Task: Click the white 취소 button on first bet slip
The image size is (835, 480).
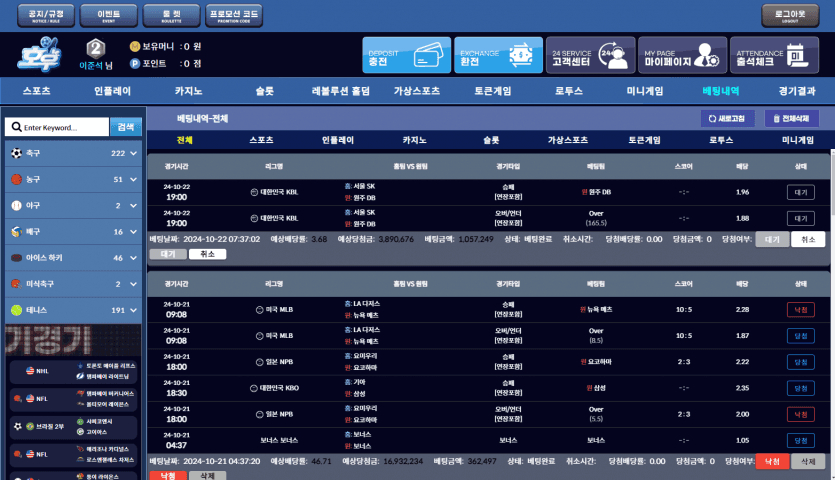Action: [x=808, y=239]
